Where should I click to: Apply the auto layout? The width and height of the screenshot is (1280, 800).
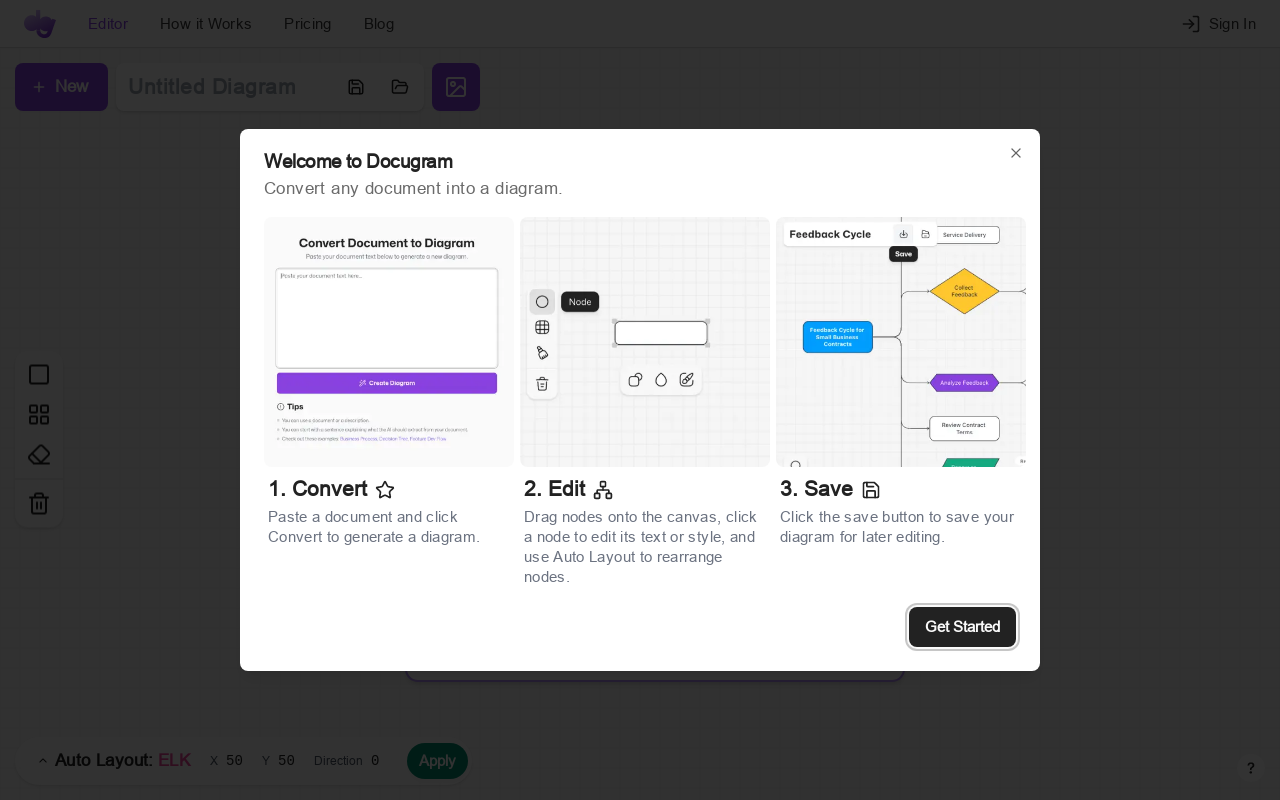point(437,761)
